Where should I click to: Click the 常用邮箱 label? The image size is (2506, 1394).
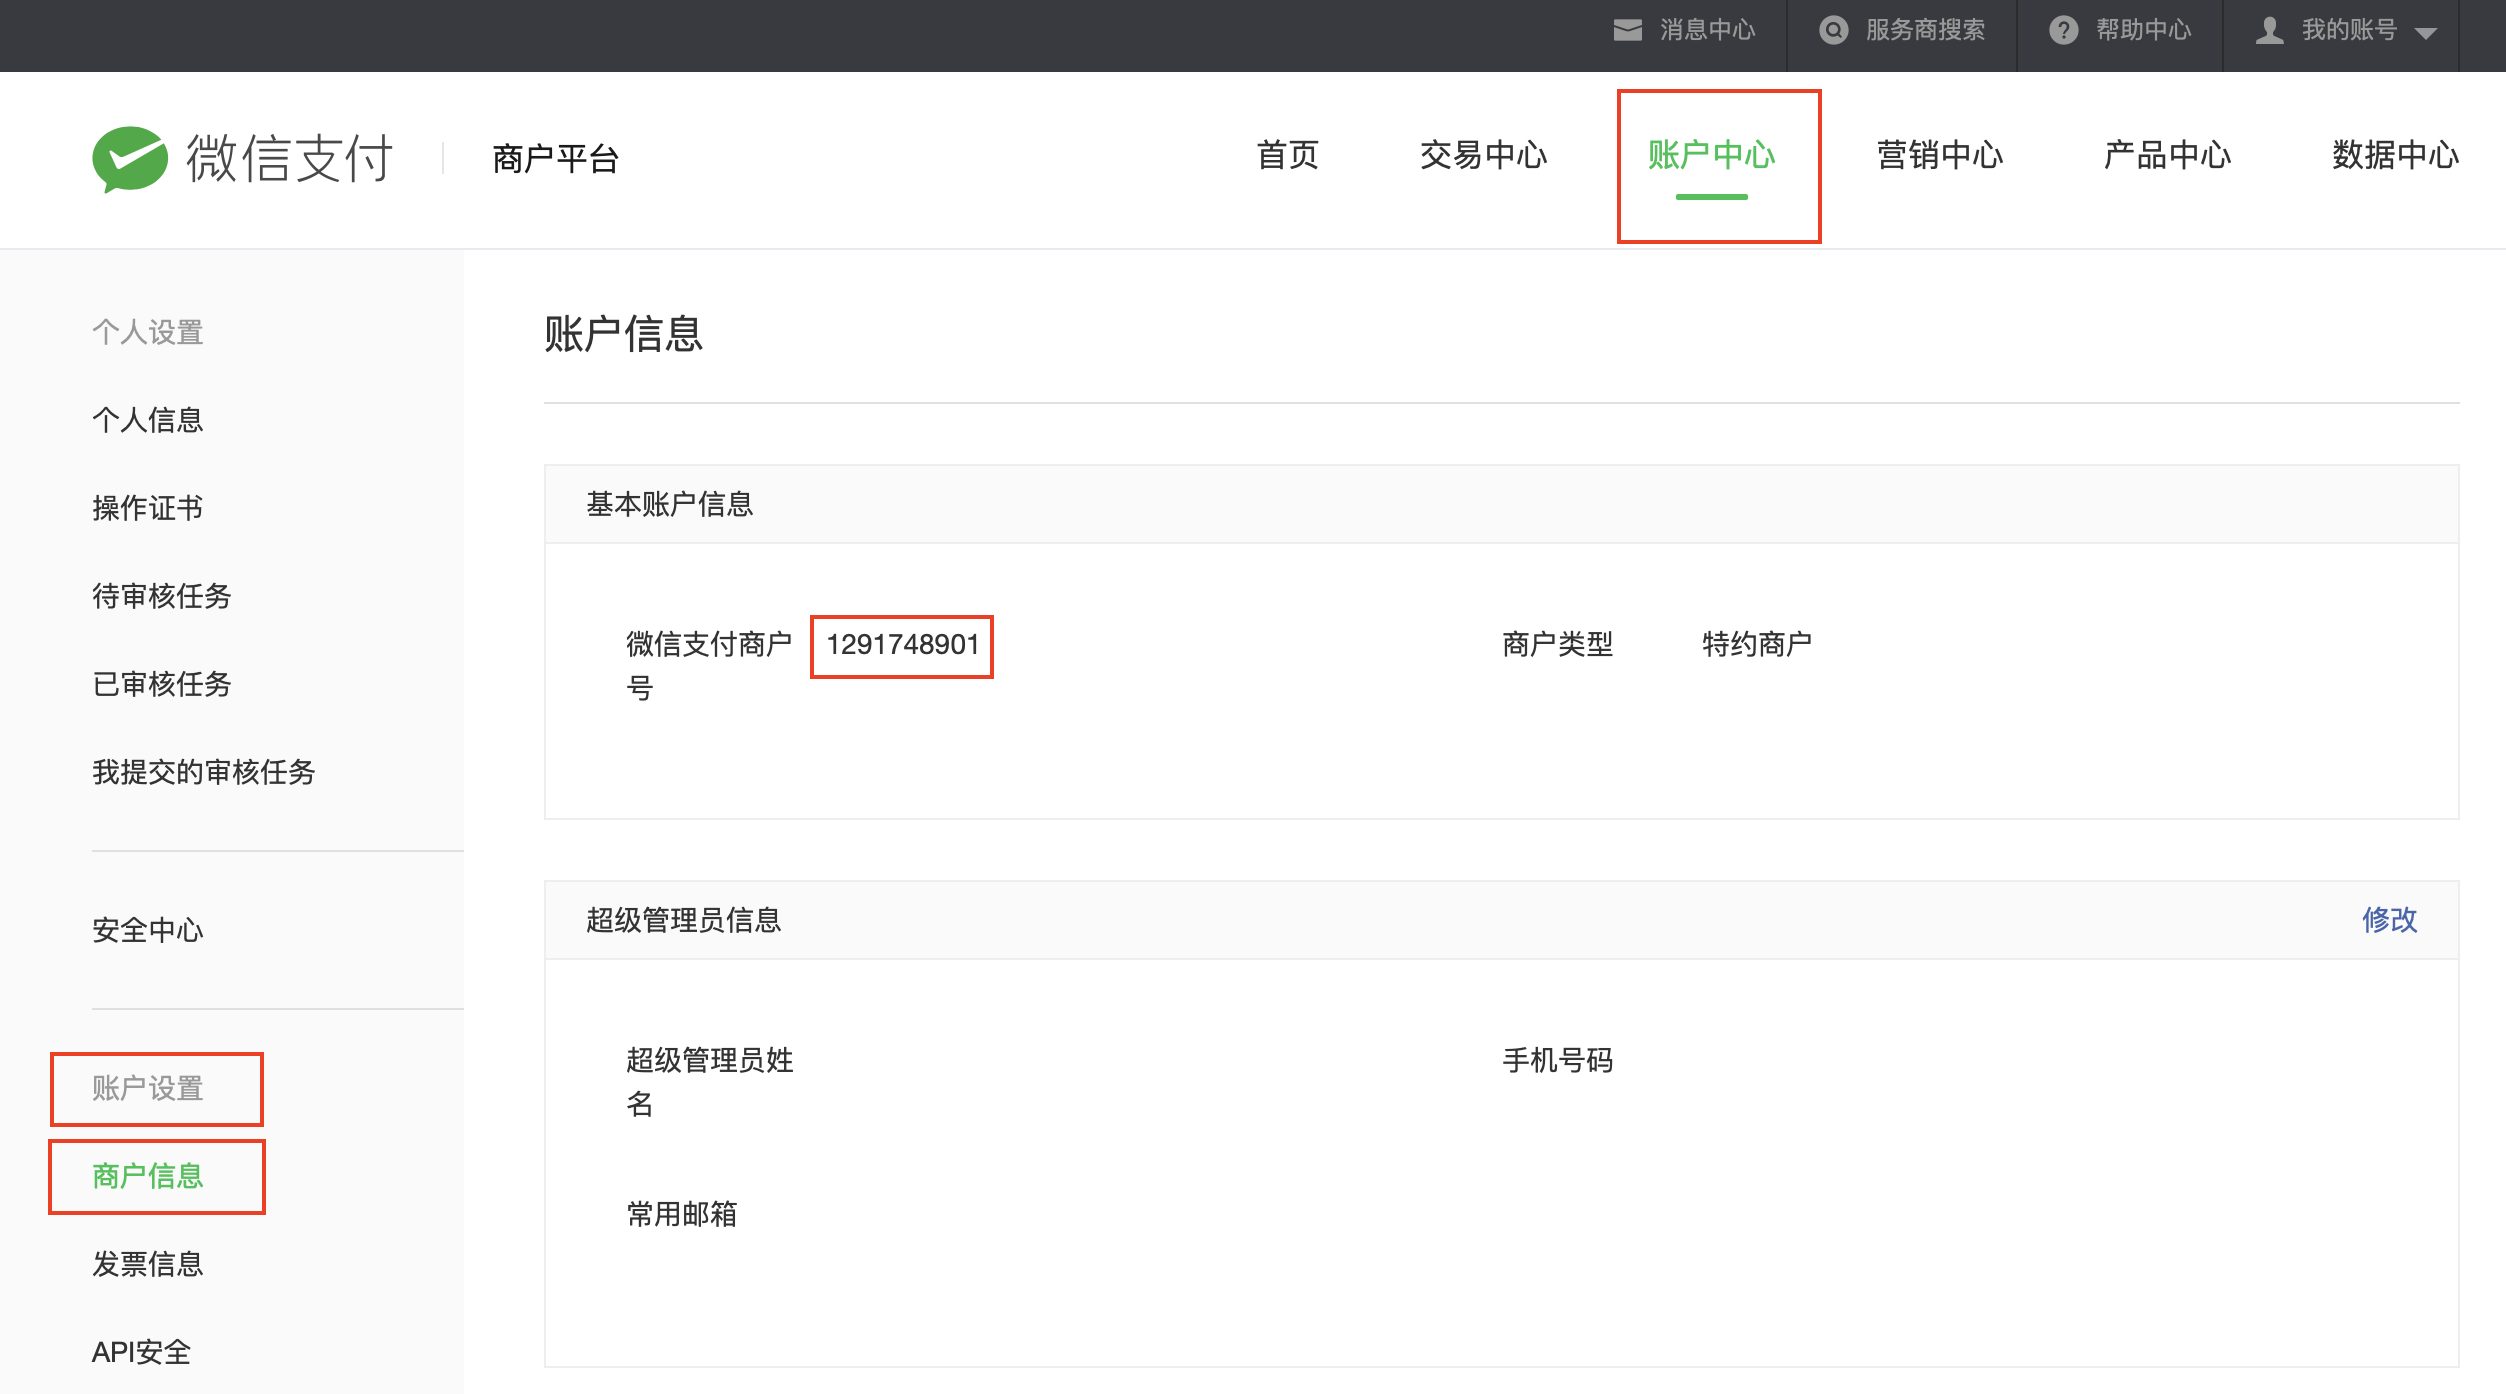pos(682,1214)
